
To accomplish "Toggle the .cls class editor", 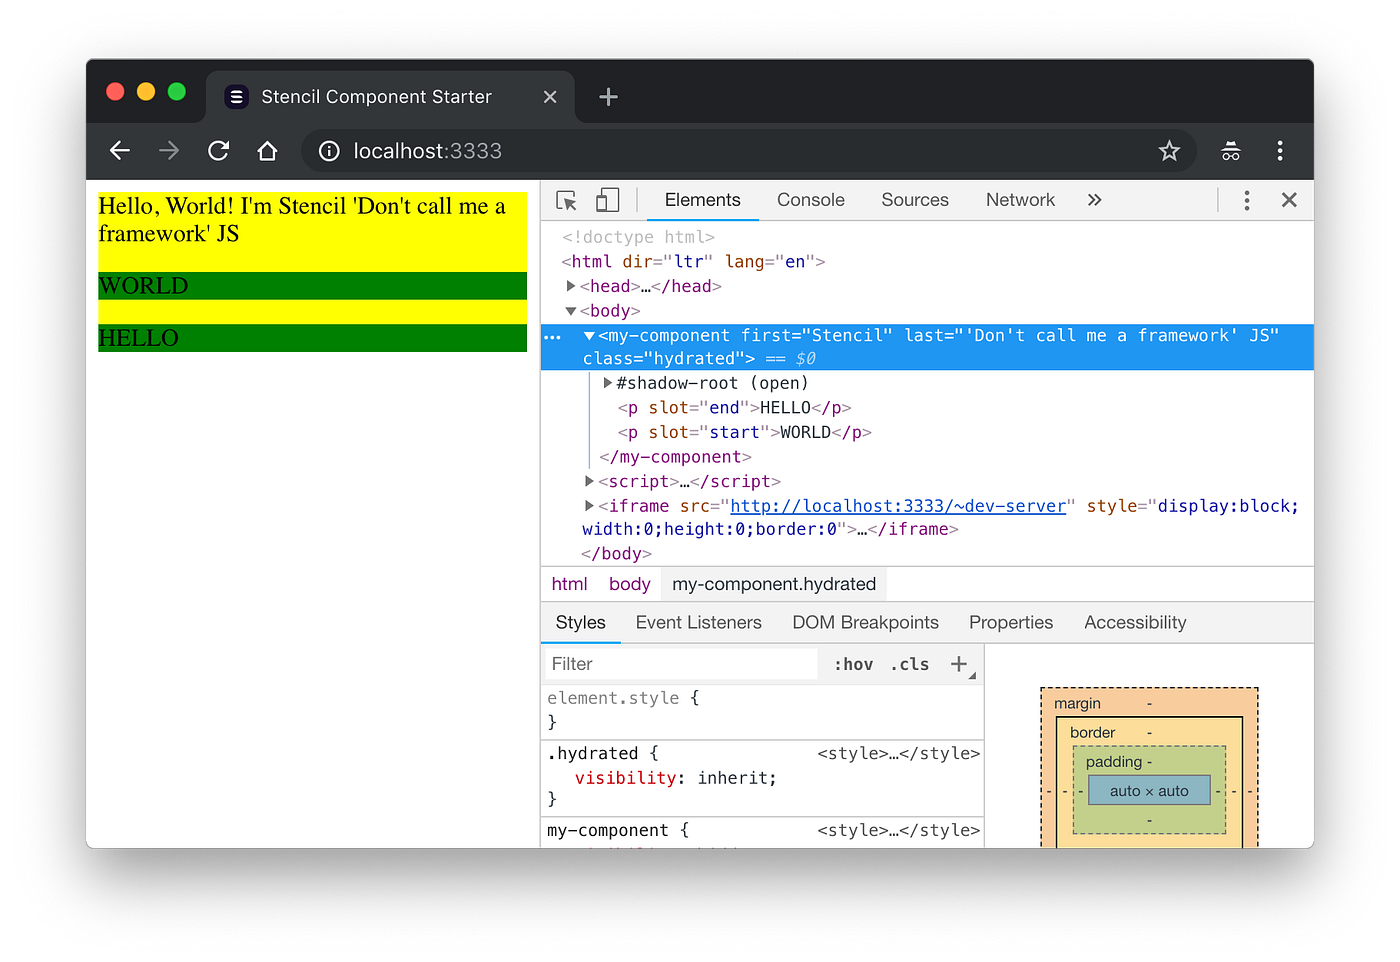I will [910, 664].
